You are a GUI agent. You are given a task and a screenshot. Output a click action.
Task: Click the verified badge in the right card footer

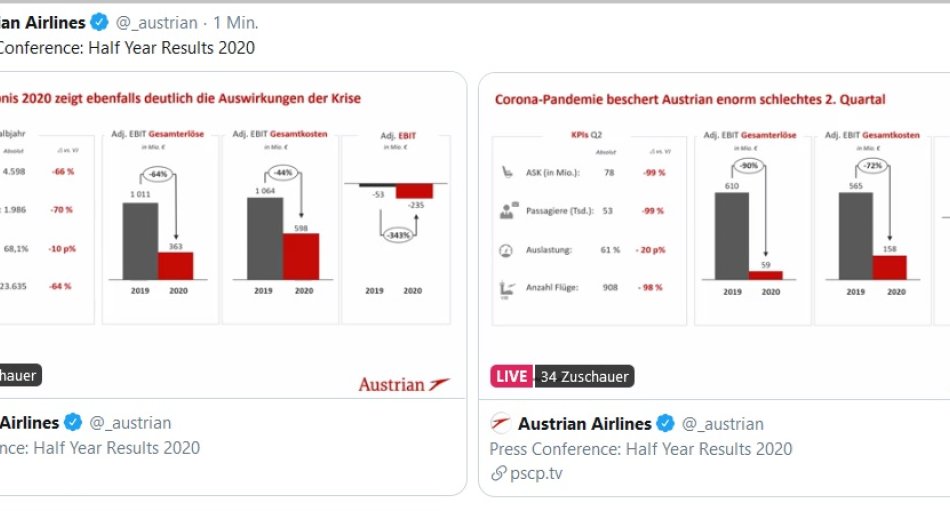pos(665,423)
